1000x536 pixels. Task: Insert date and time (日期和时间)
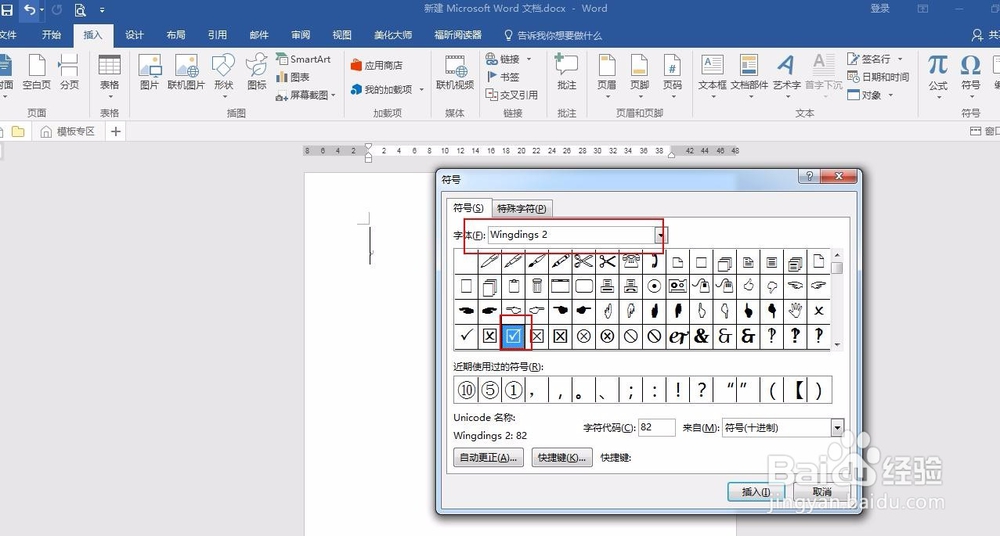pyautogui.click(x=878, y=77)
